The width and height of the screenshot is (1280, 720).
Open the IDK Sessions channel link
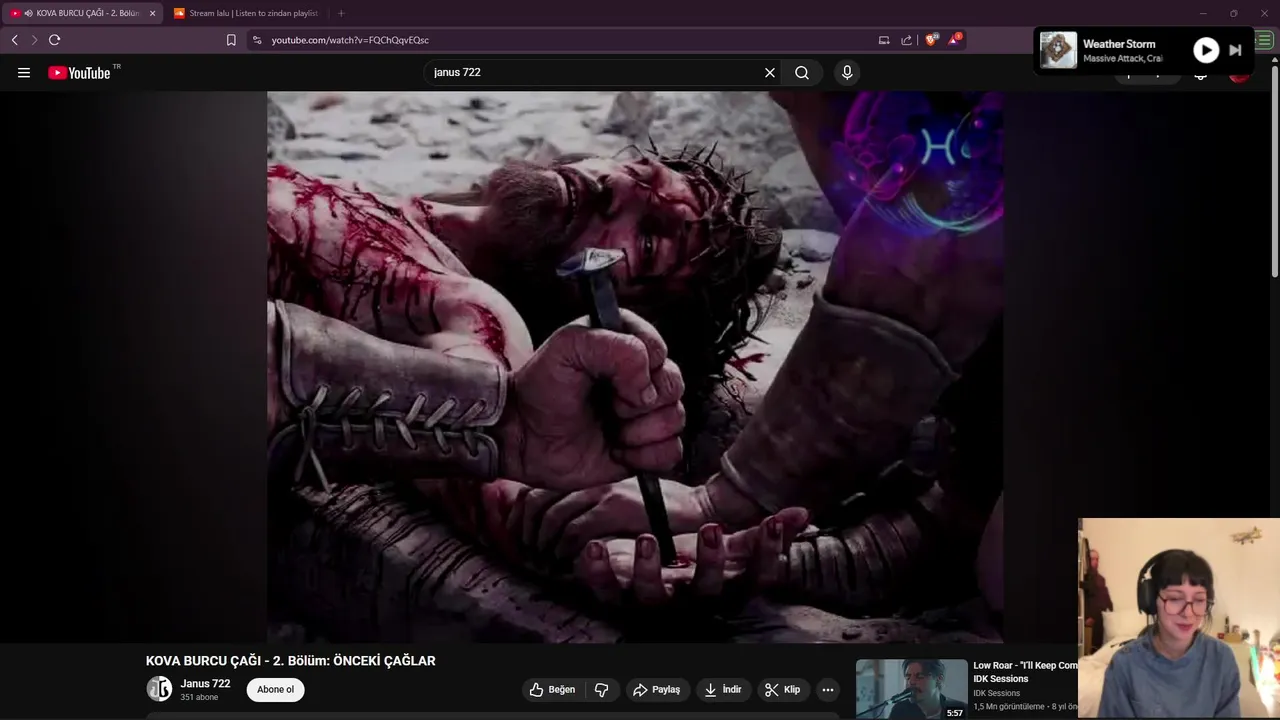tap(997, 693)
